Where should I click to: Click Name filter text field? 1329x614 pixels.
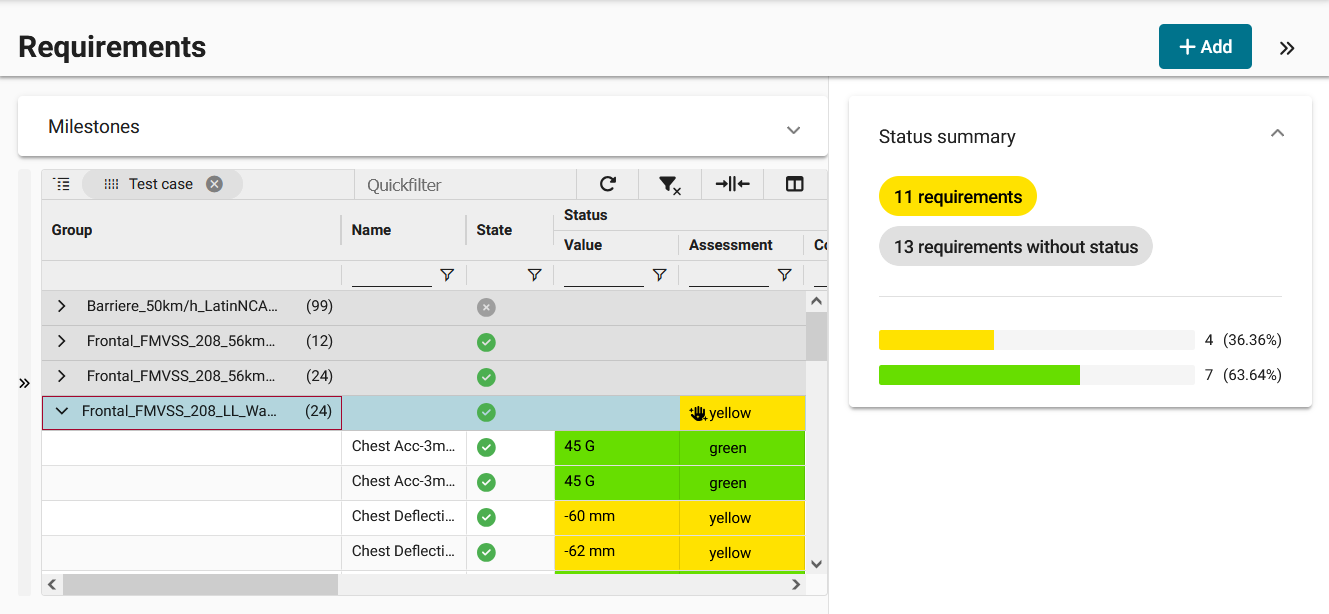(x=392, y=275)
